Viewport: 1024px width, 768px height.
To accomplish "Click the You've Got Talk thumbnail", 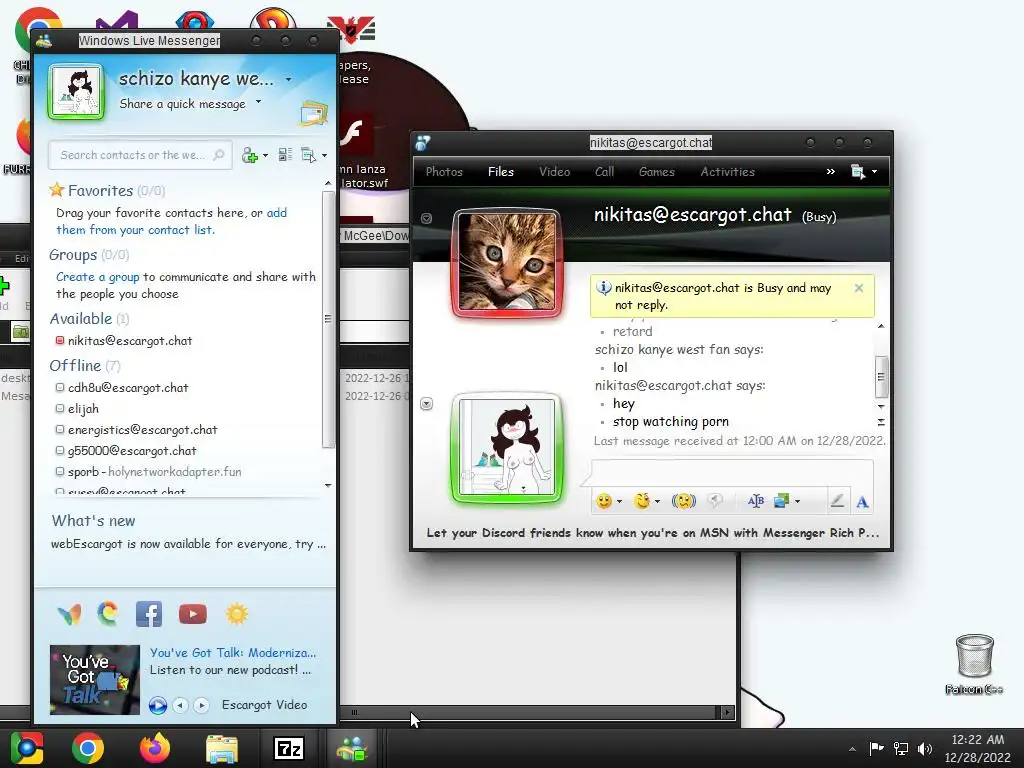I will click(95, 679).
